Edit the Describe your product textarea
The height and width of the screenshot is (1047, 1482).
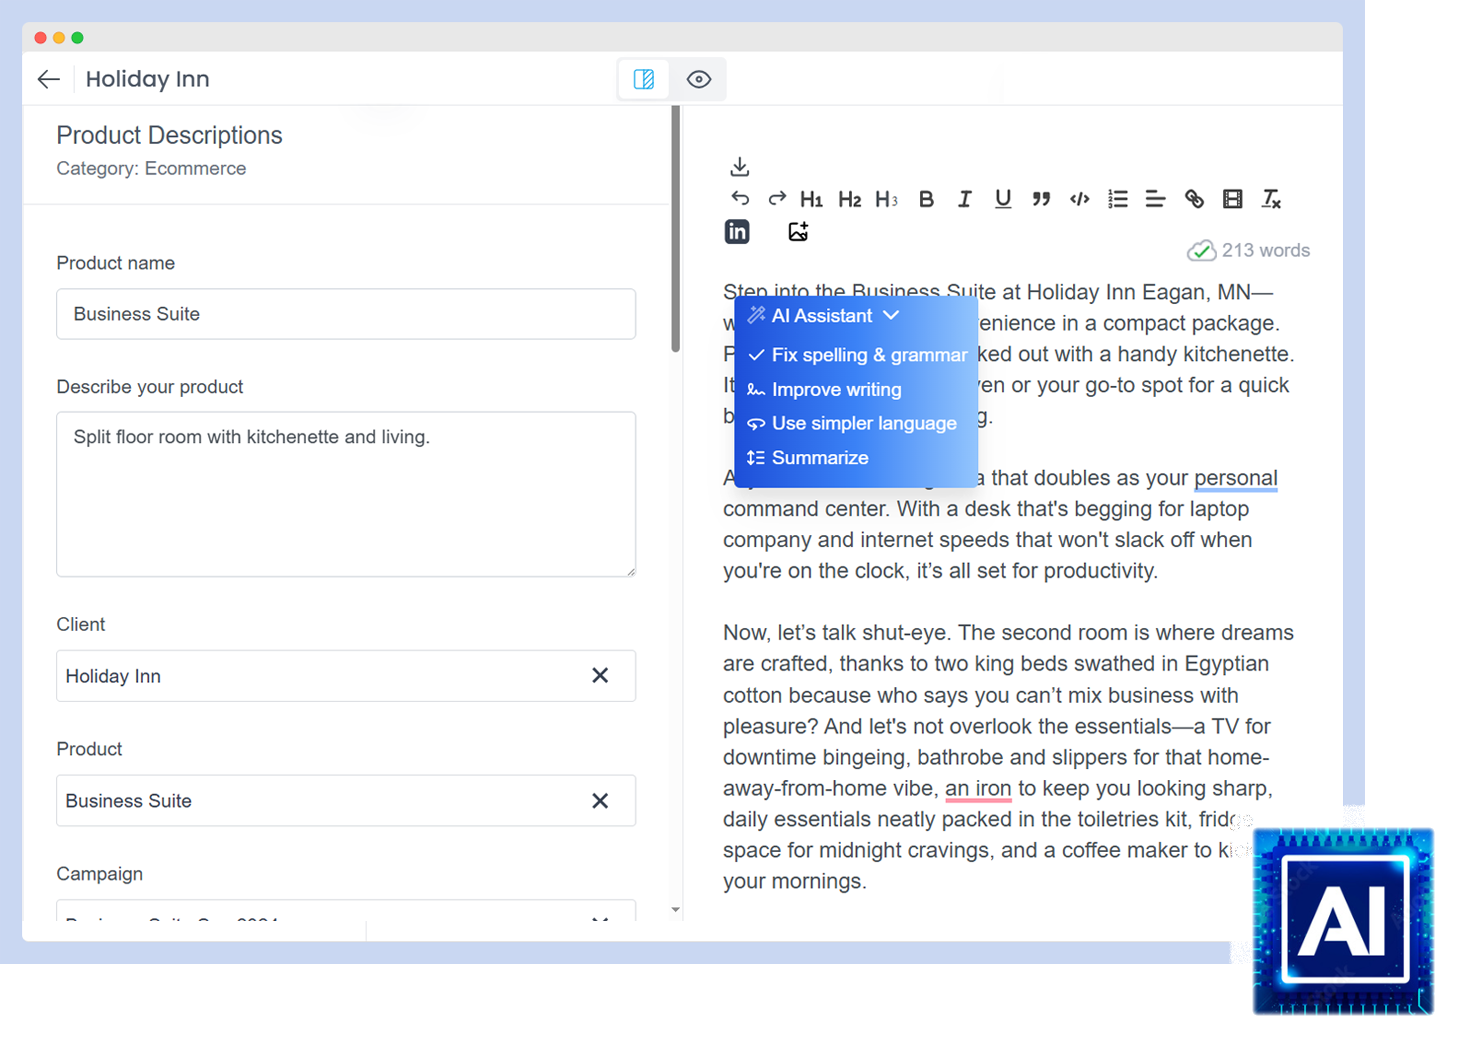tap(346, 494)
